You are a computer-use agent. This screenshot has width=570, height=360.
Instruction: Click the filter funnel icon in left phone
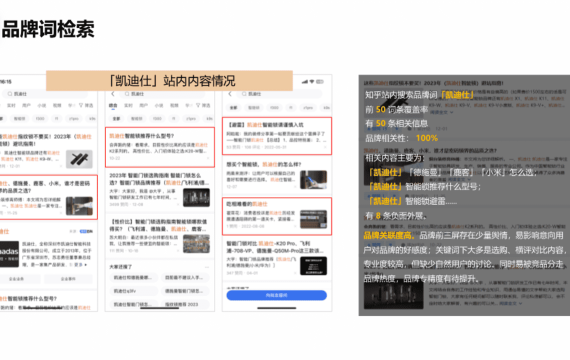(x=81, y=105)
